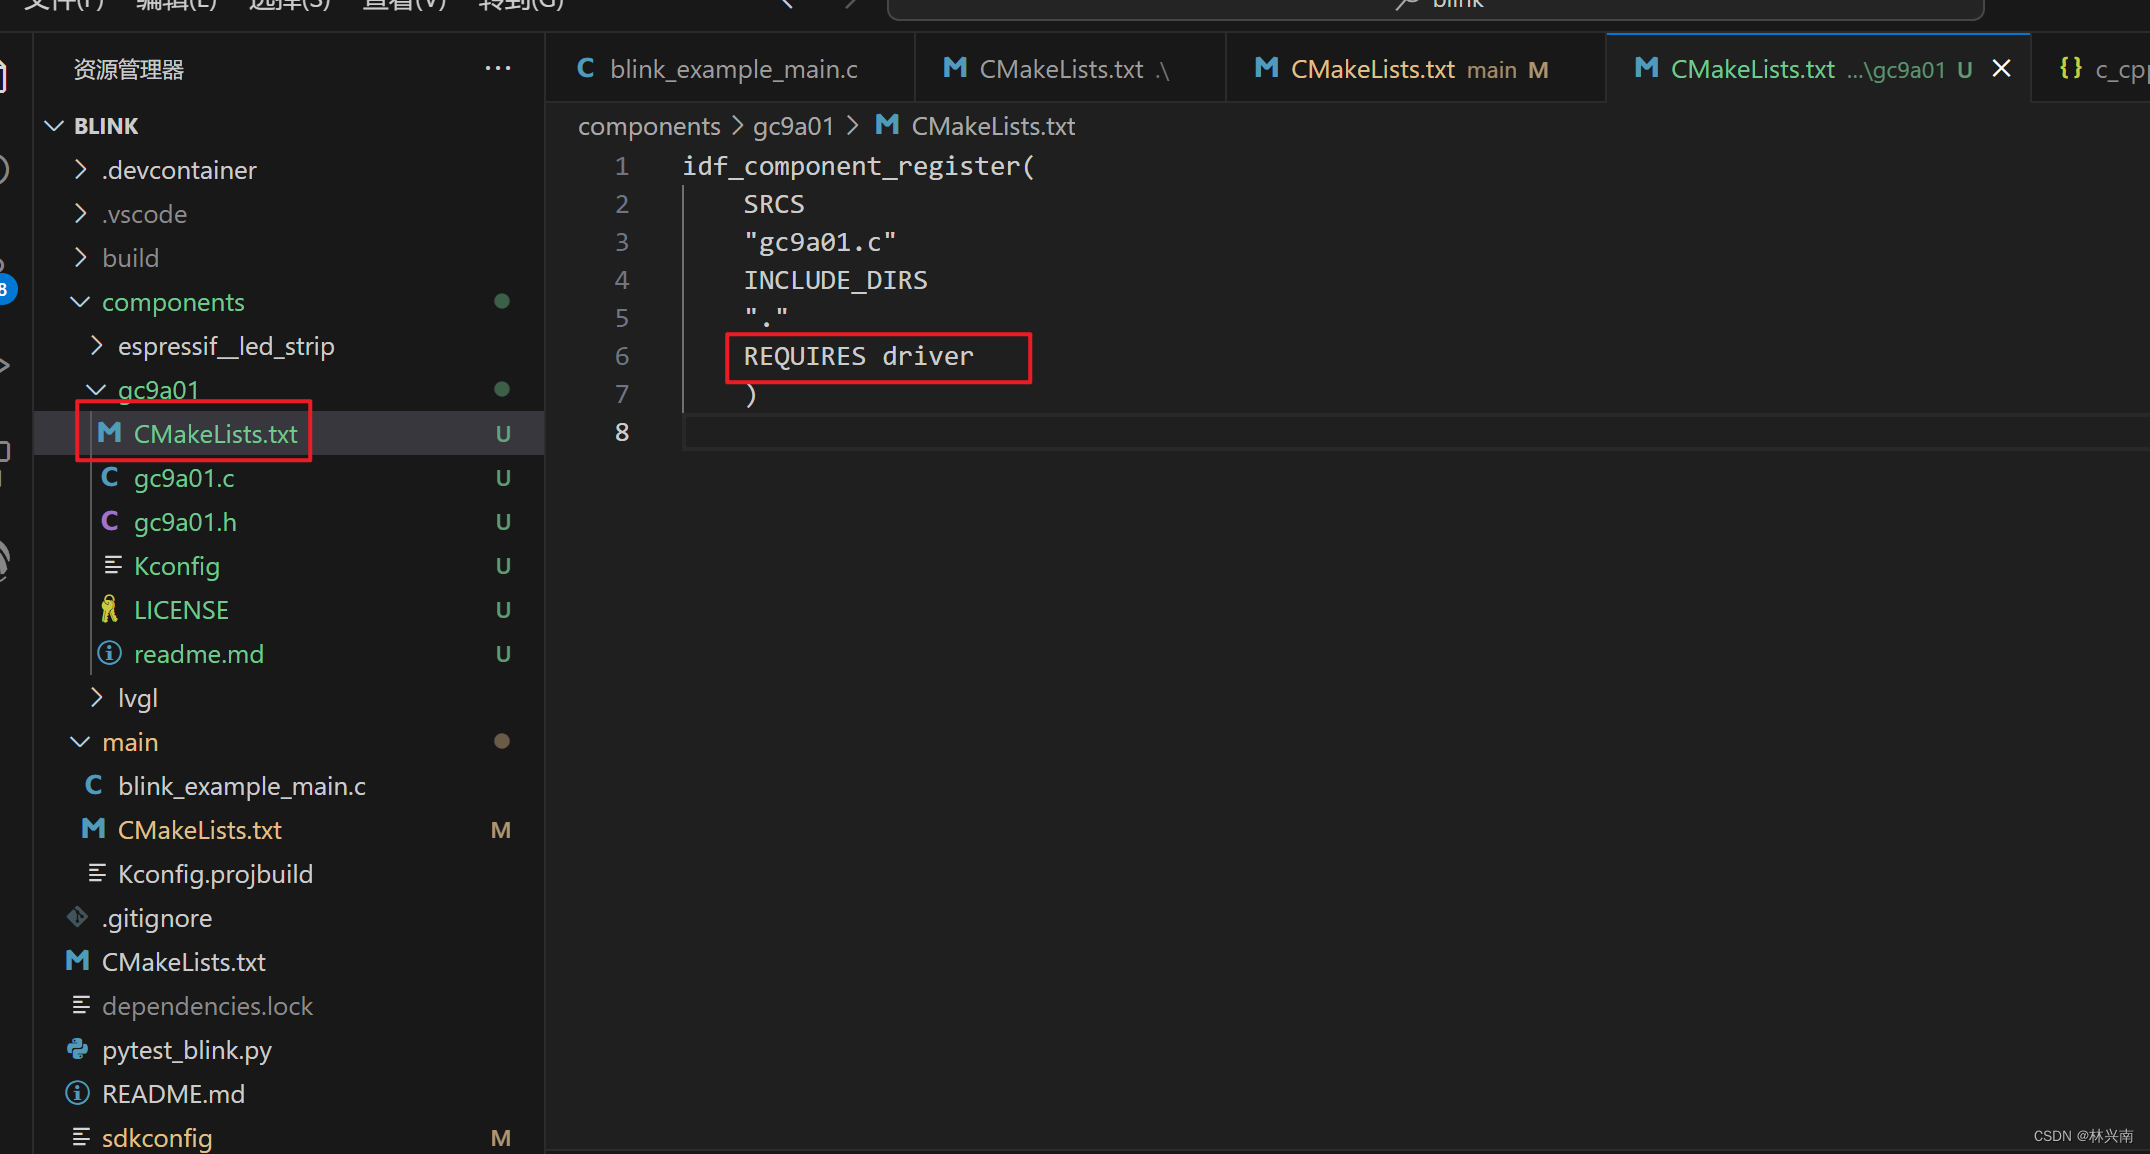Open gc9a01.c source file
This screenshot has height=1154, width=2150.
click(289, 478)
